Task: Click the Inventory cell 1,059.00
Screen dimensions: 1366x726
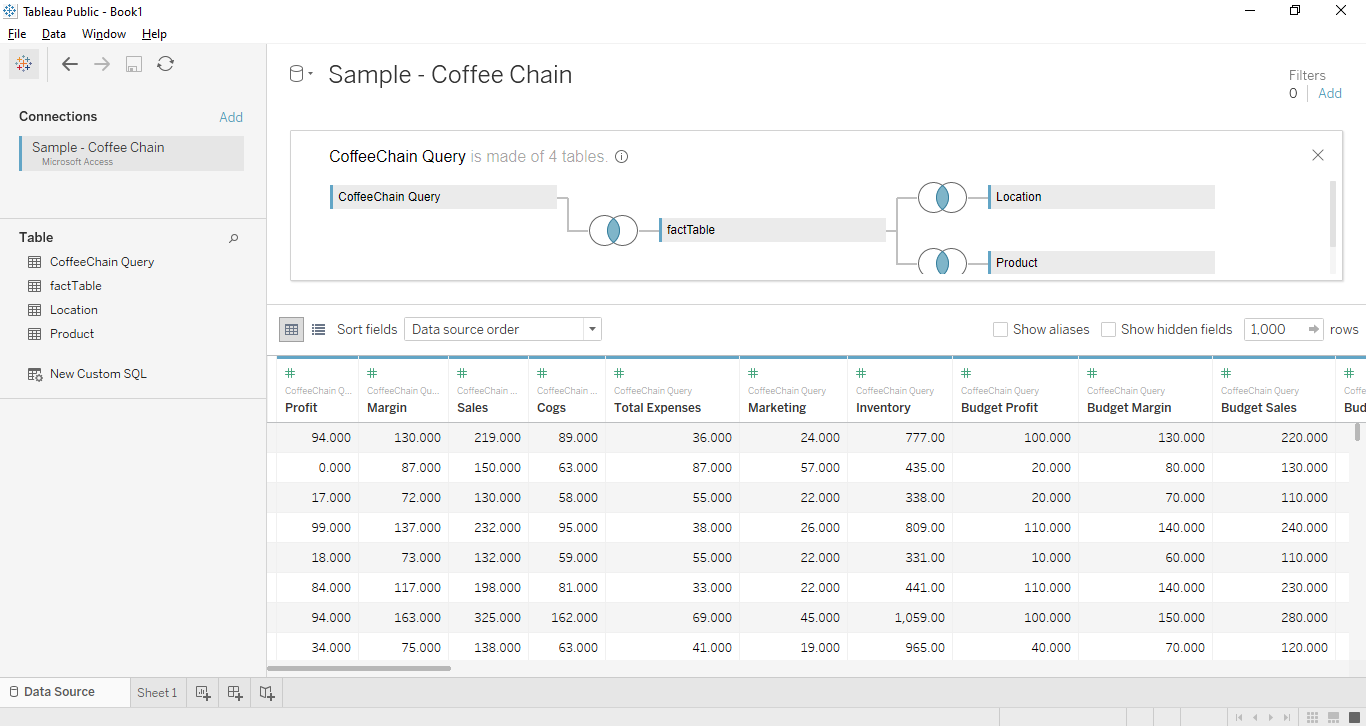Action: coord(899,618)
